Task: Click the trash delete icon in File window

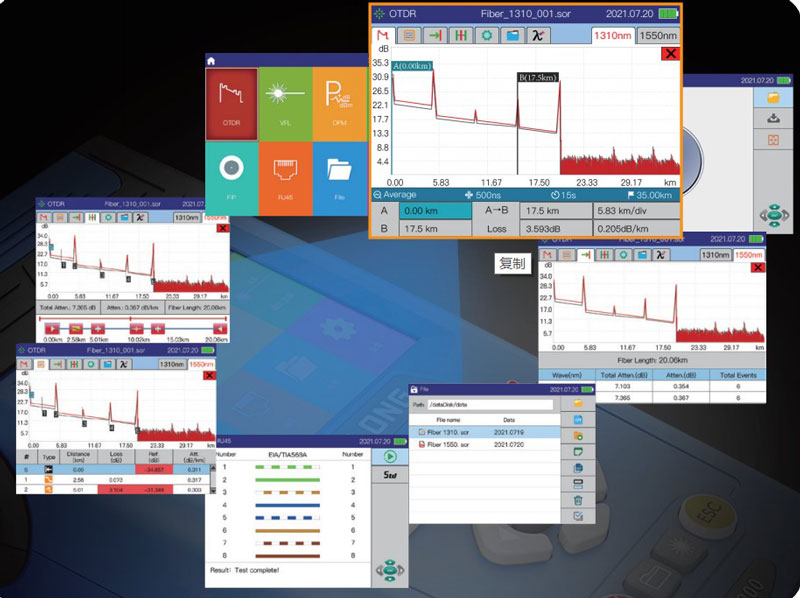Action: pyautogui.click(x=577, y=499)
